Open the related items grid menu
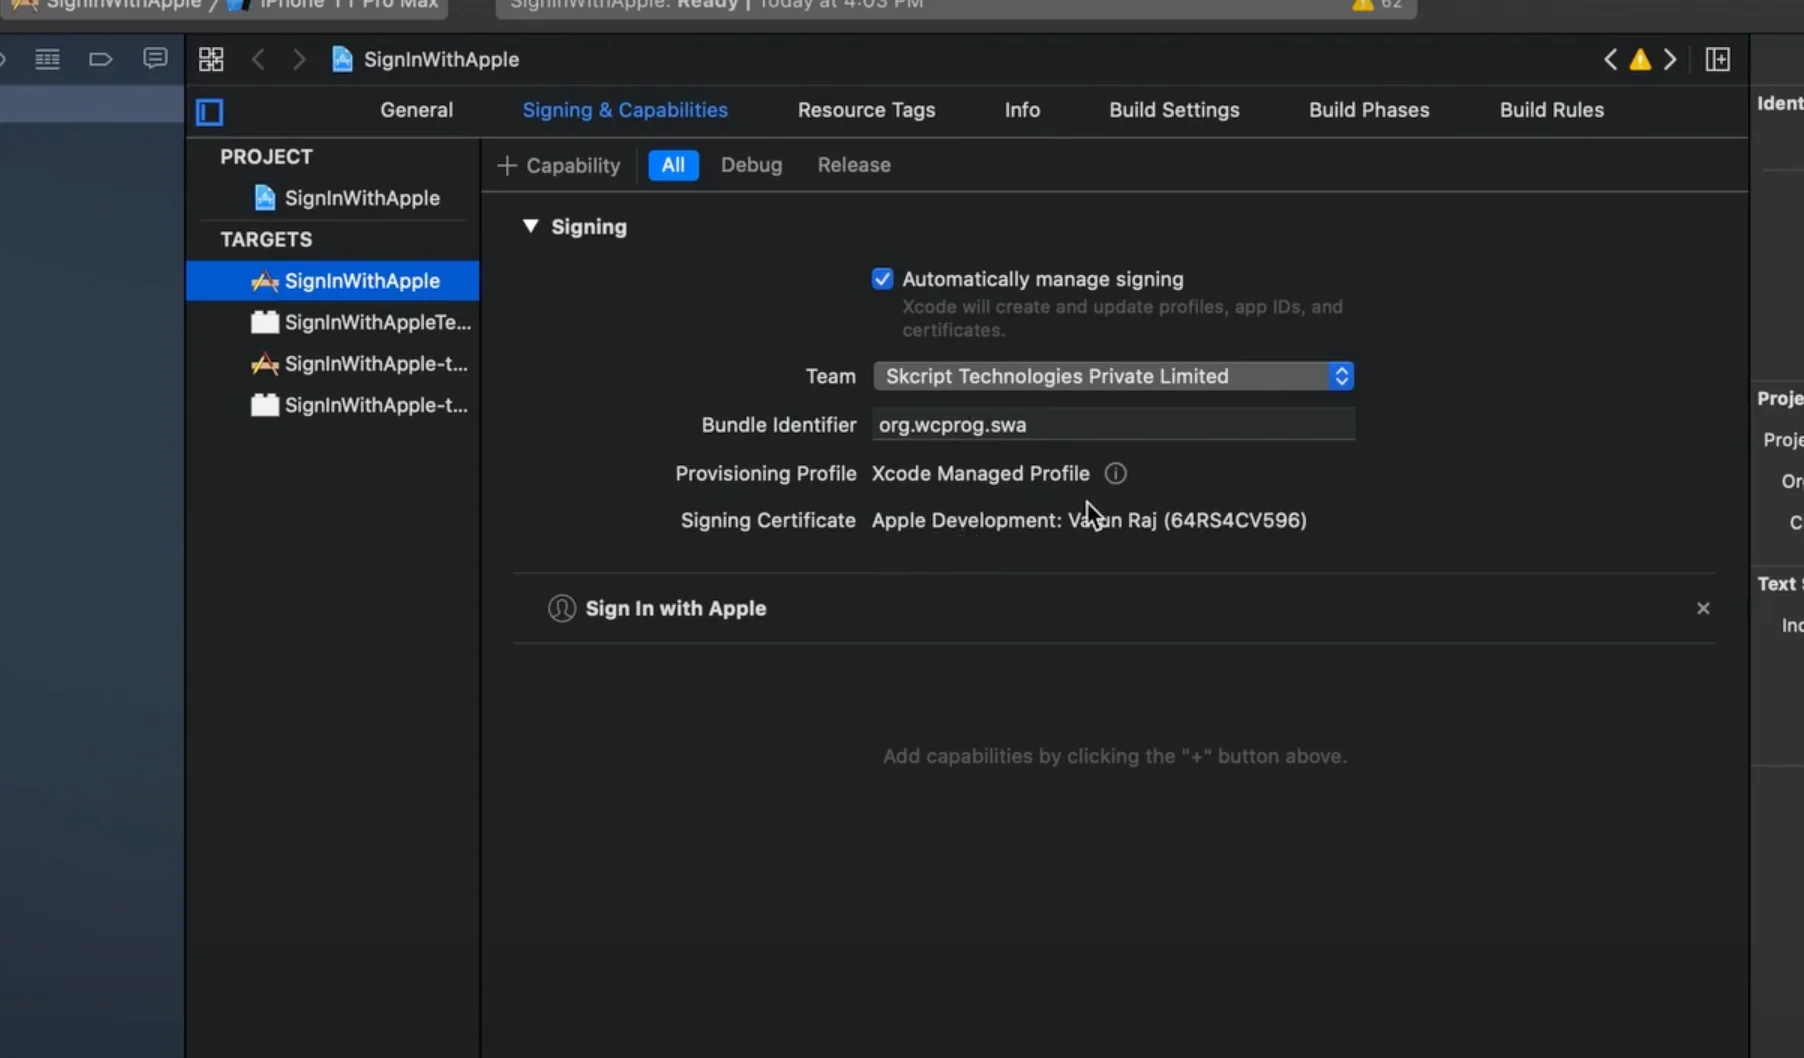1804x1058 pixels. point(211,59)
